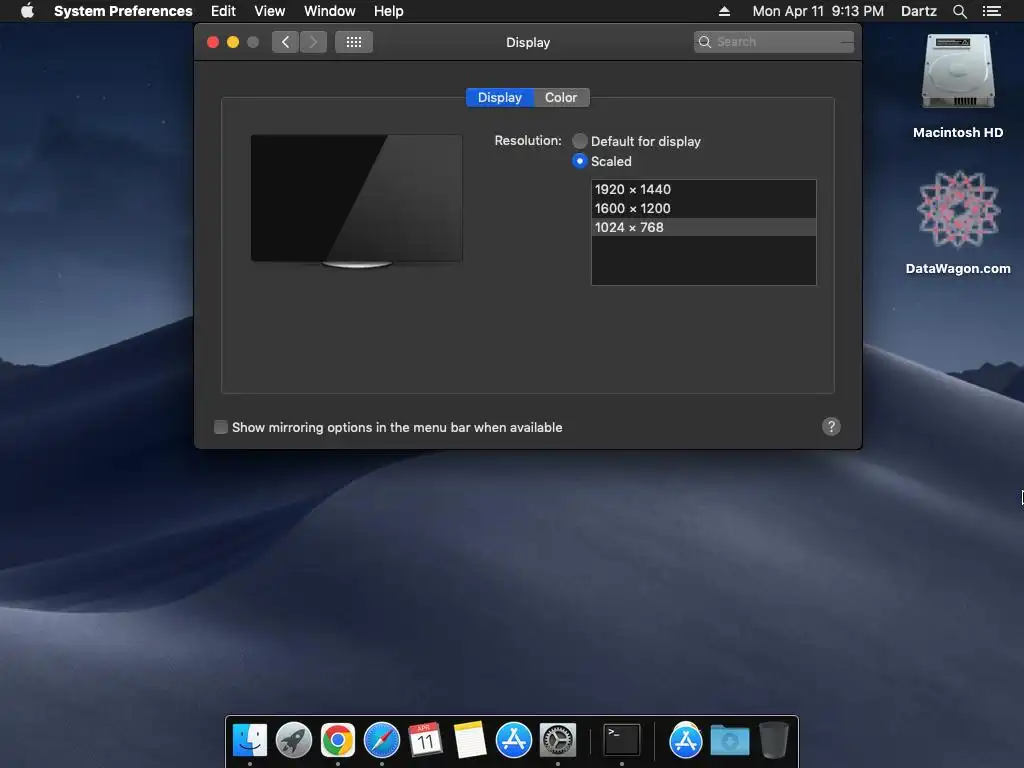Open Downloads folder in Dock
Screen dimensions: 1024x768
(729, 740)
